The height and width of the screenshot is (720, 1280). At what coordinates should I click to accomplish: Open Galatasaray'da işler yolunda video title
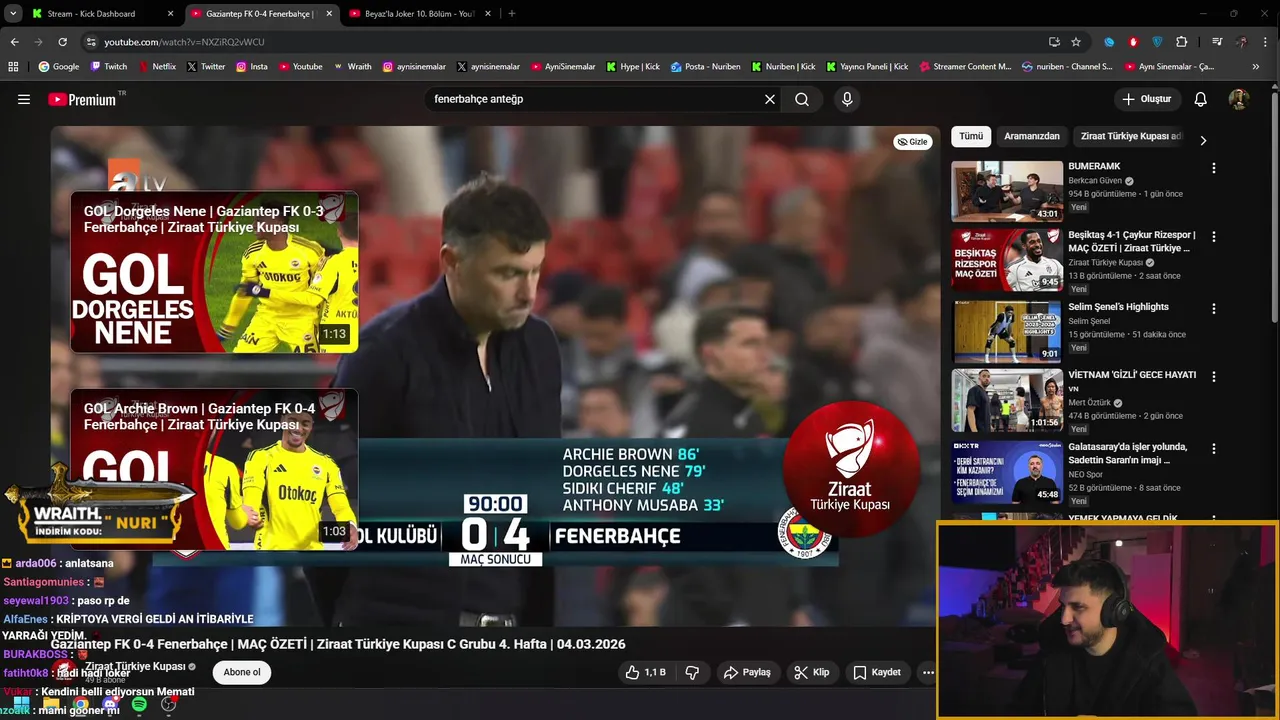coord(1127,453)
